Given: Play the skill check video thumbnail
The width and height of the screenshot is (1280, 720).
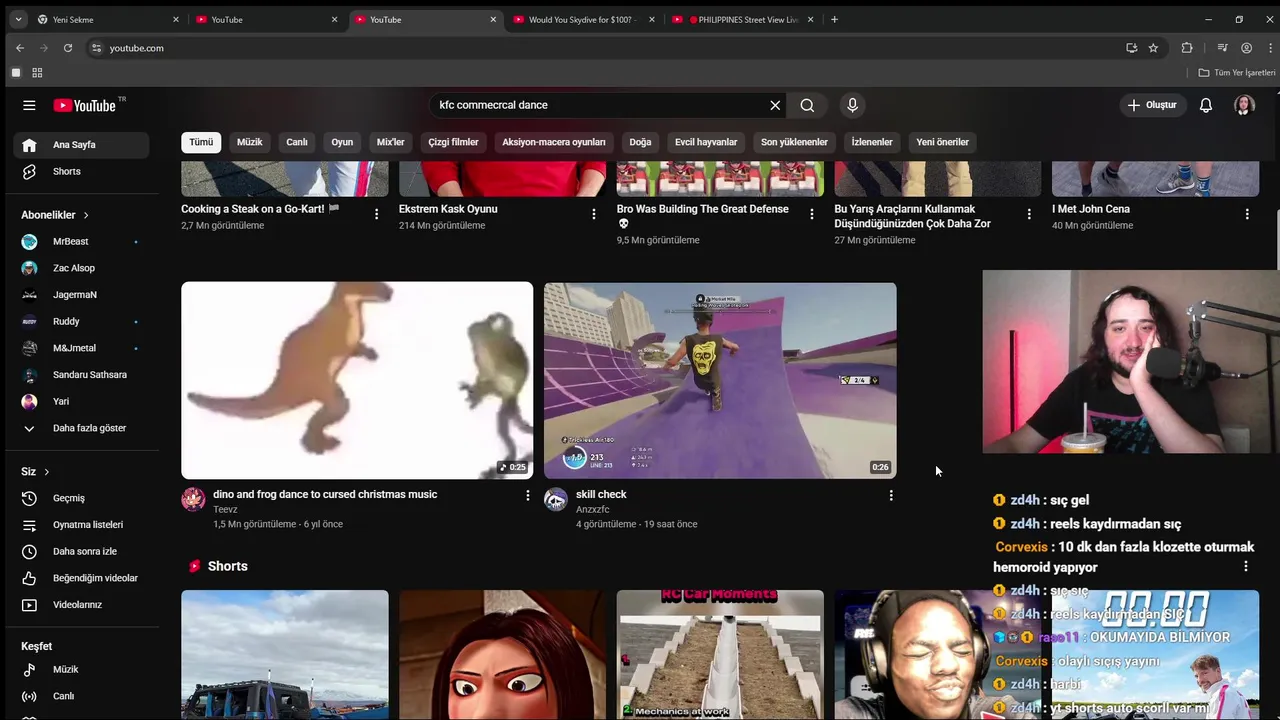Looking at the screenshot, I should click(720, 380).
